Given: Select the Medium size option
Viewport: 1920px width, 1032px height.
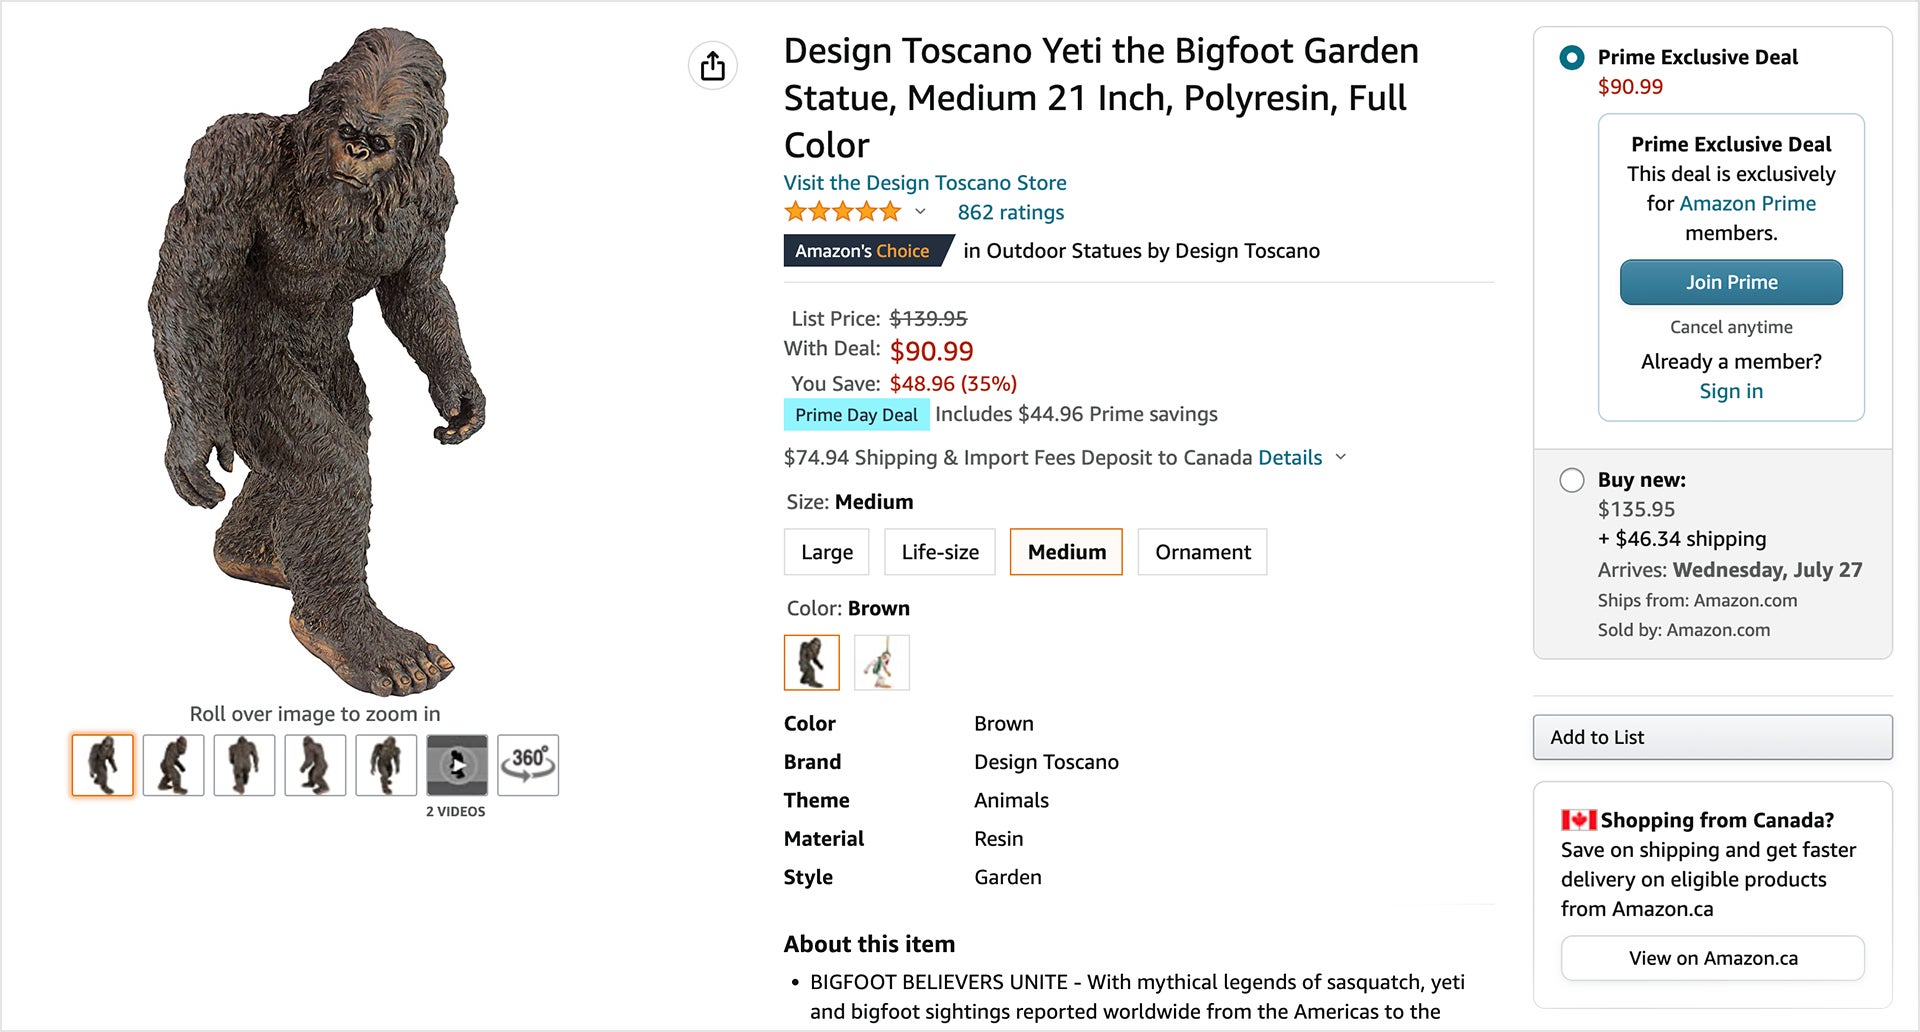Looking at the screenshot, I should (1065, 551).
